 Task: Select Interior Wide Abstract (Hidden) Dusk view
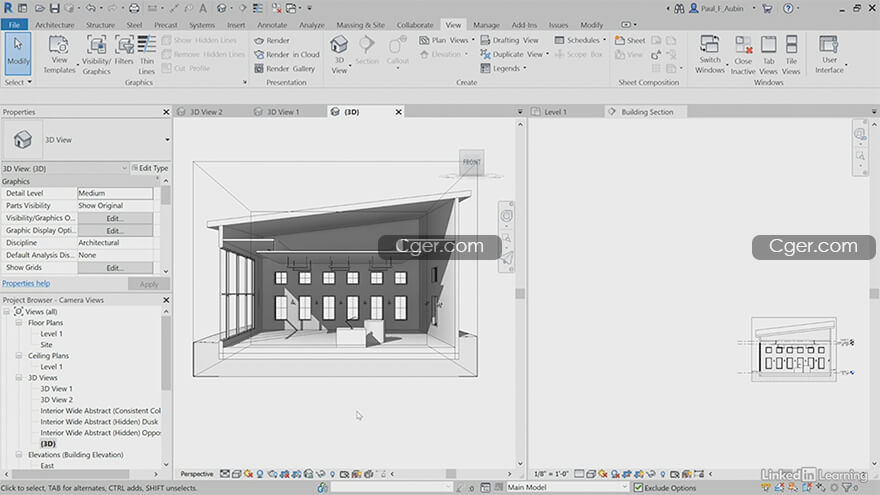point(99,421)
